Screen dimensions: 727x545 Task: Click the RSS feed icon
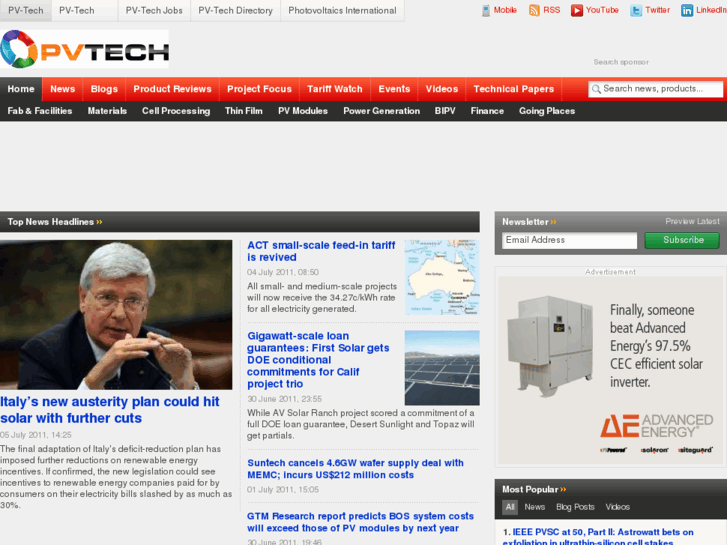(x=534, y=10)
